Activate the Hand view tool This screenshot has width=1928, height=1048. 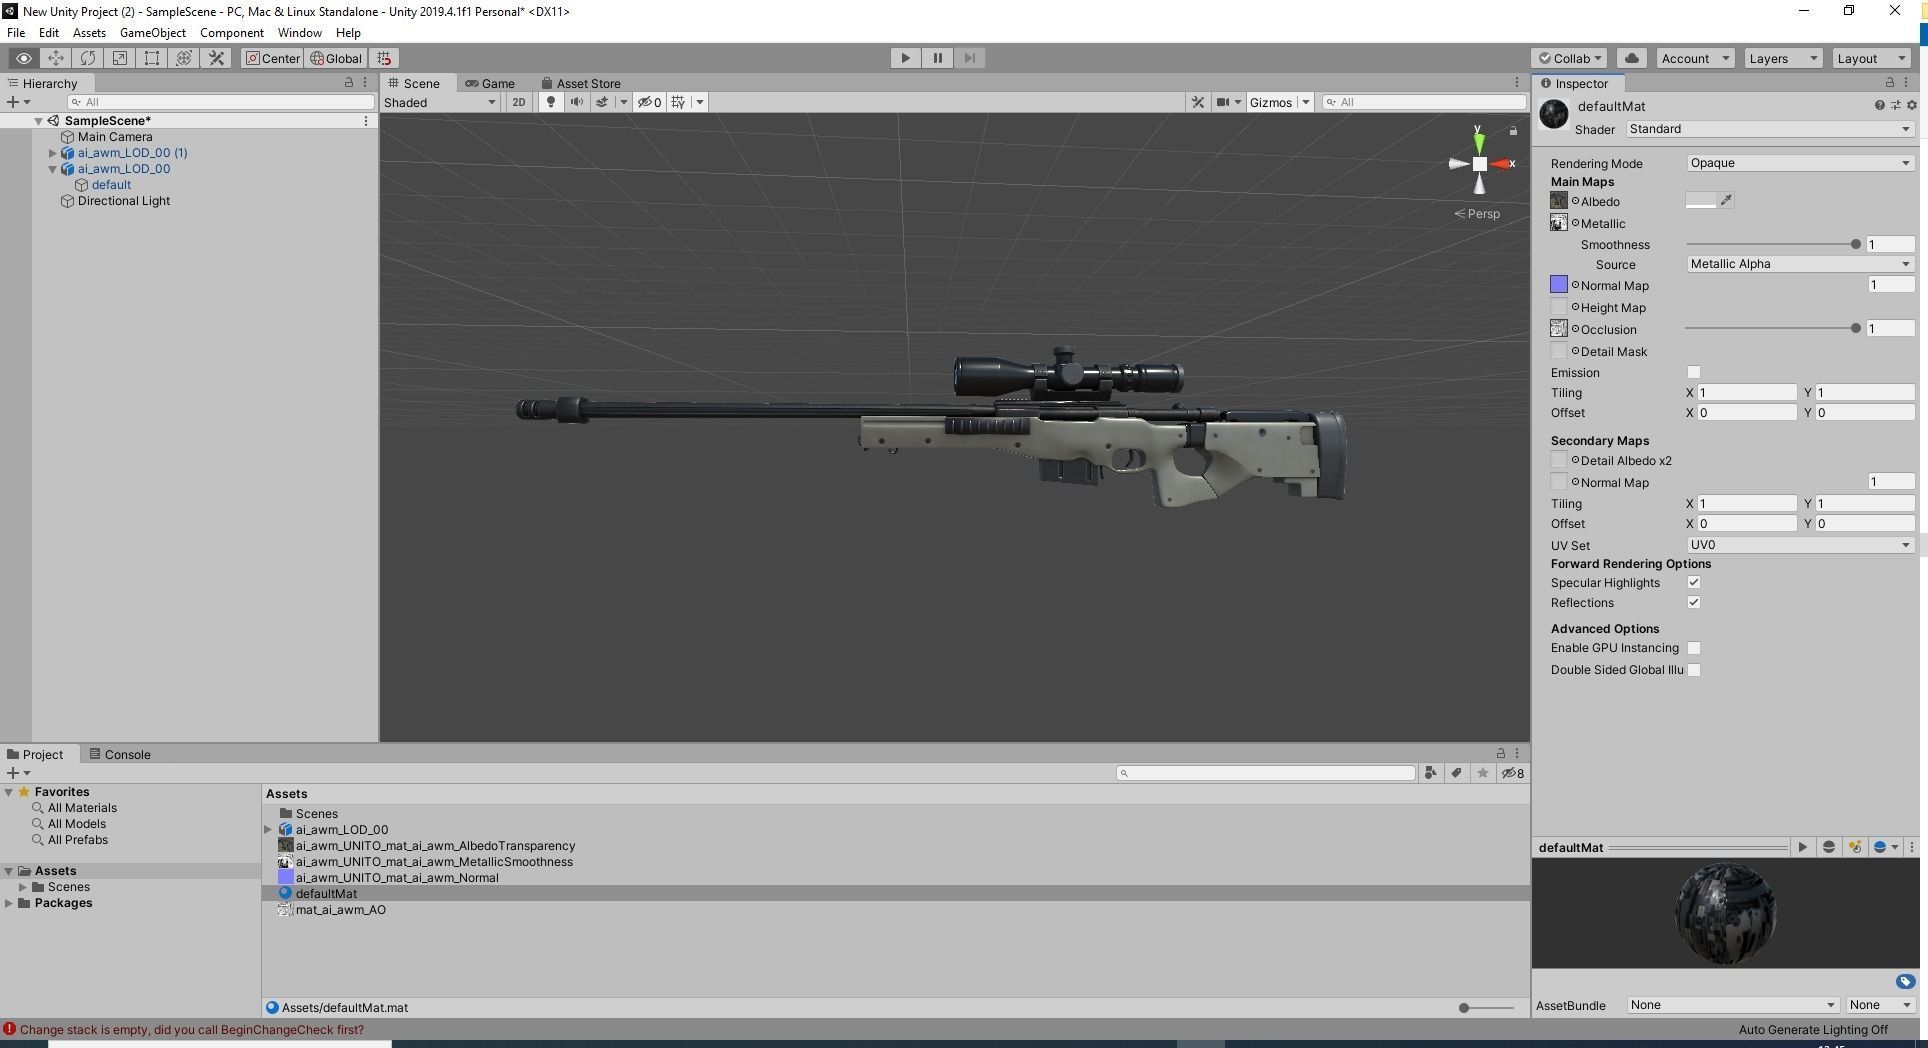(x=24, y=58)
